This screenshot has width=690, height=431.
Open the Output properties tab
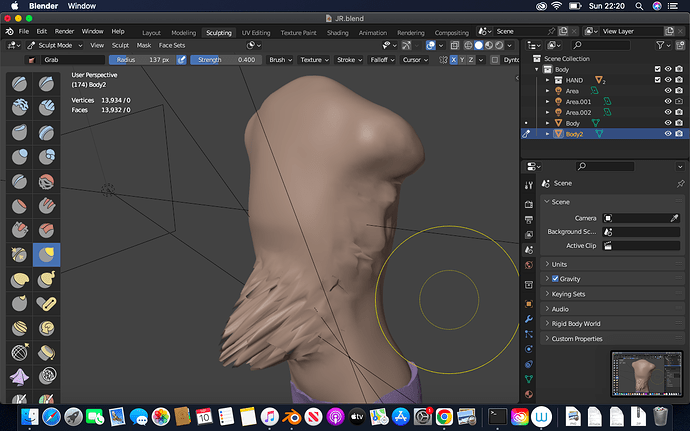click(529, 220)
